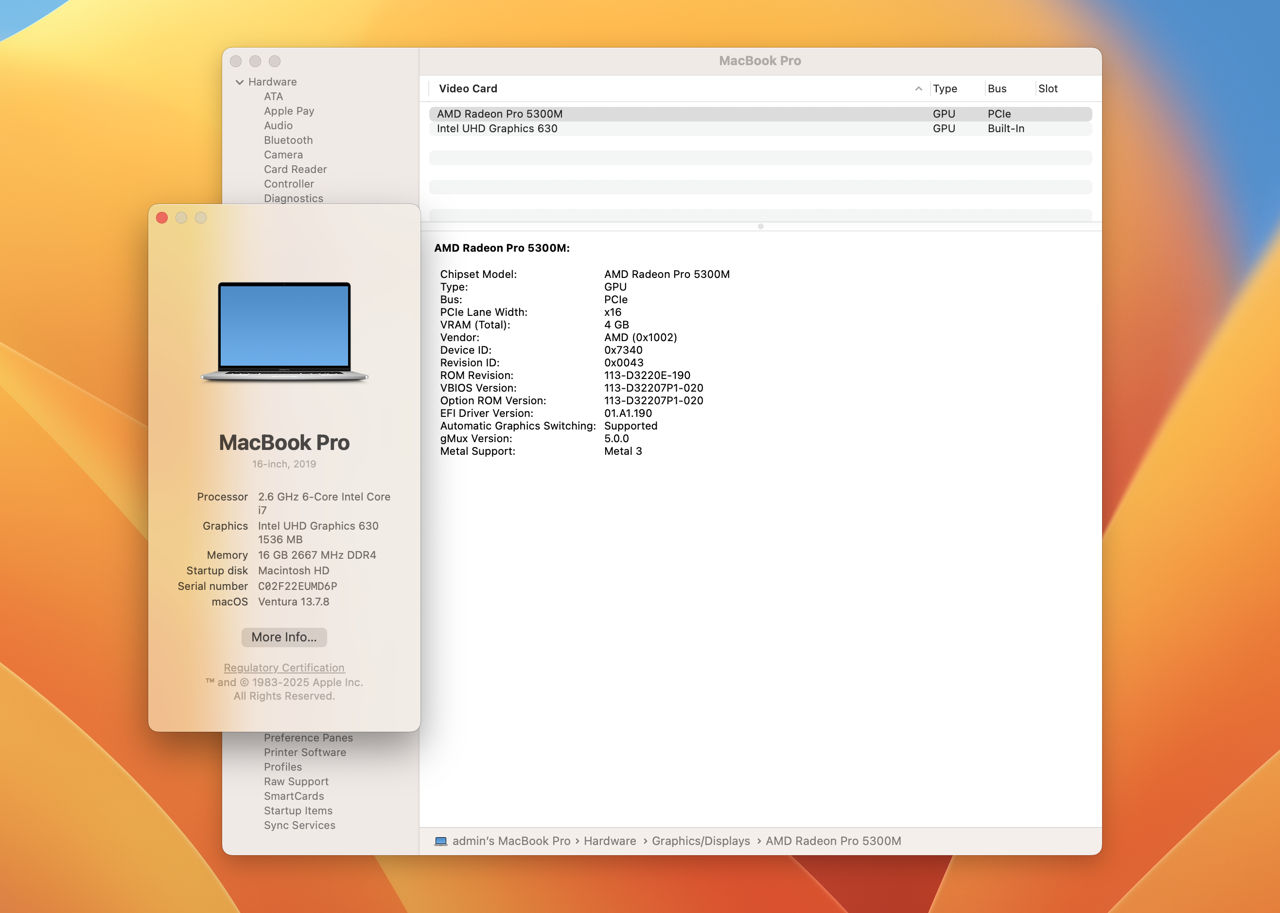Image resolution: width=1280 pixels, height=913 pixels.
Task: Select Apple Pay in the sidebar
Action: [x=289, y=111]
